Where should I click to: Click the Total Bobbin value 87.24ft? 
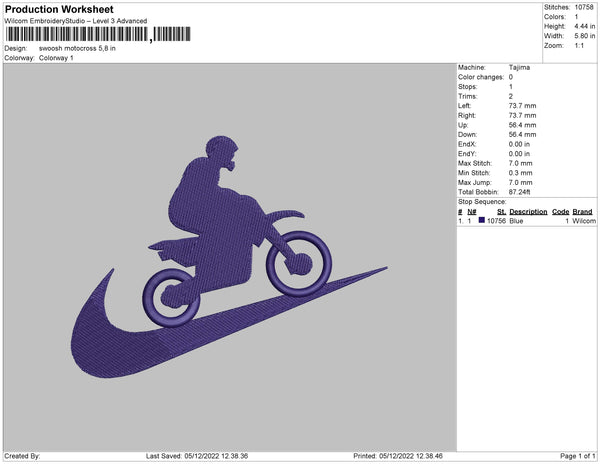(519, 192)
